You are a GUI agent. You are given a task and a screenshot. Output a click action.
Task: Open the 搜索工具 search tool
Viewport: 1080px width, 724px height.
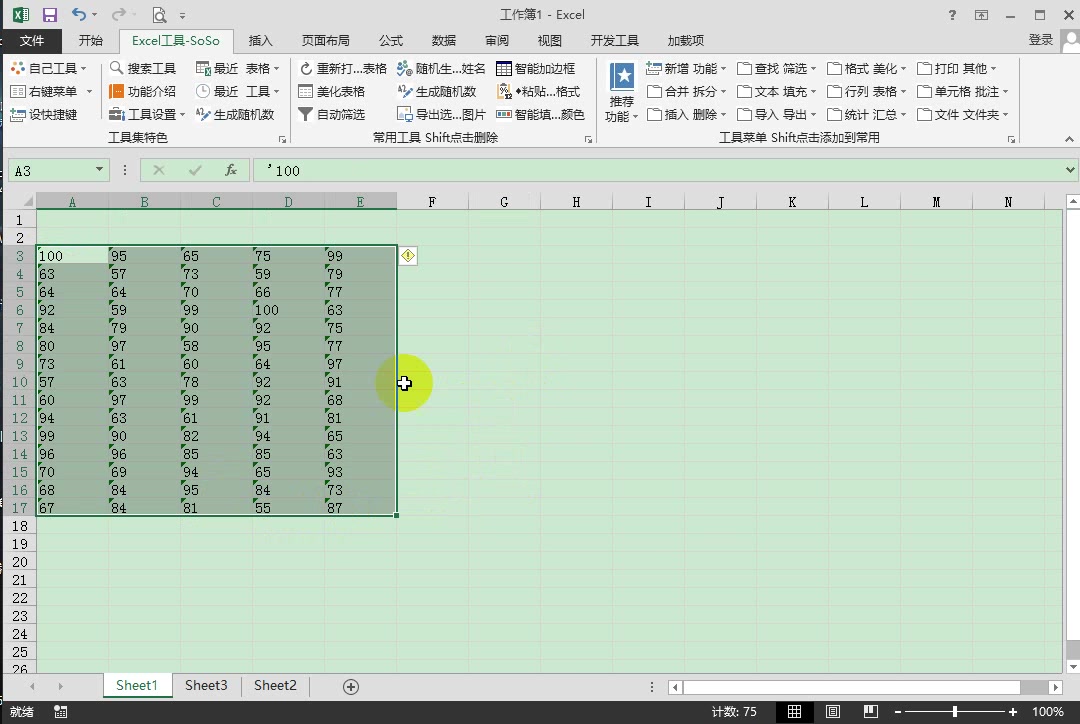coord(146,67)
